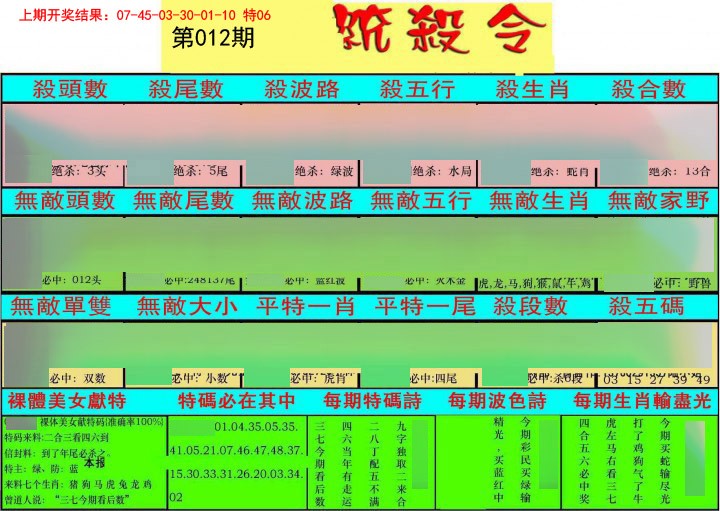Image resolution: width=720 pixels, height=511 pixels.
Task: Click the 無敵波路 heading
Action: 301,201
